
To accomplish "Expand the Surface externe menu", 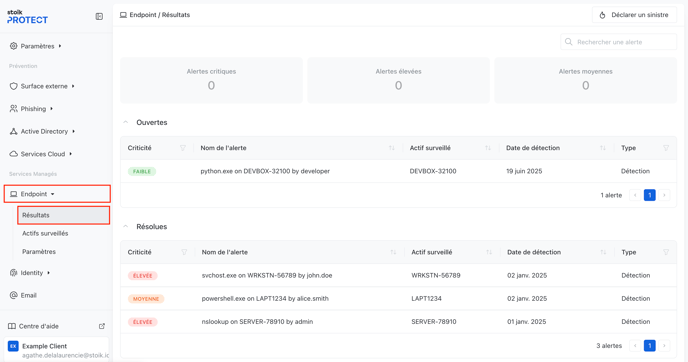I will (42, 86).
